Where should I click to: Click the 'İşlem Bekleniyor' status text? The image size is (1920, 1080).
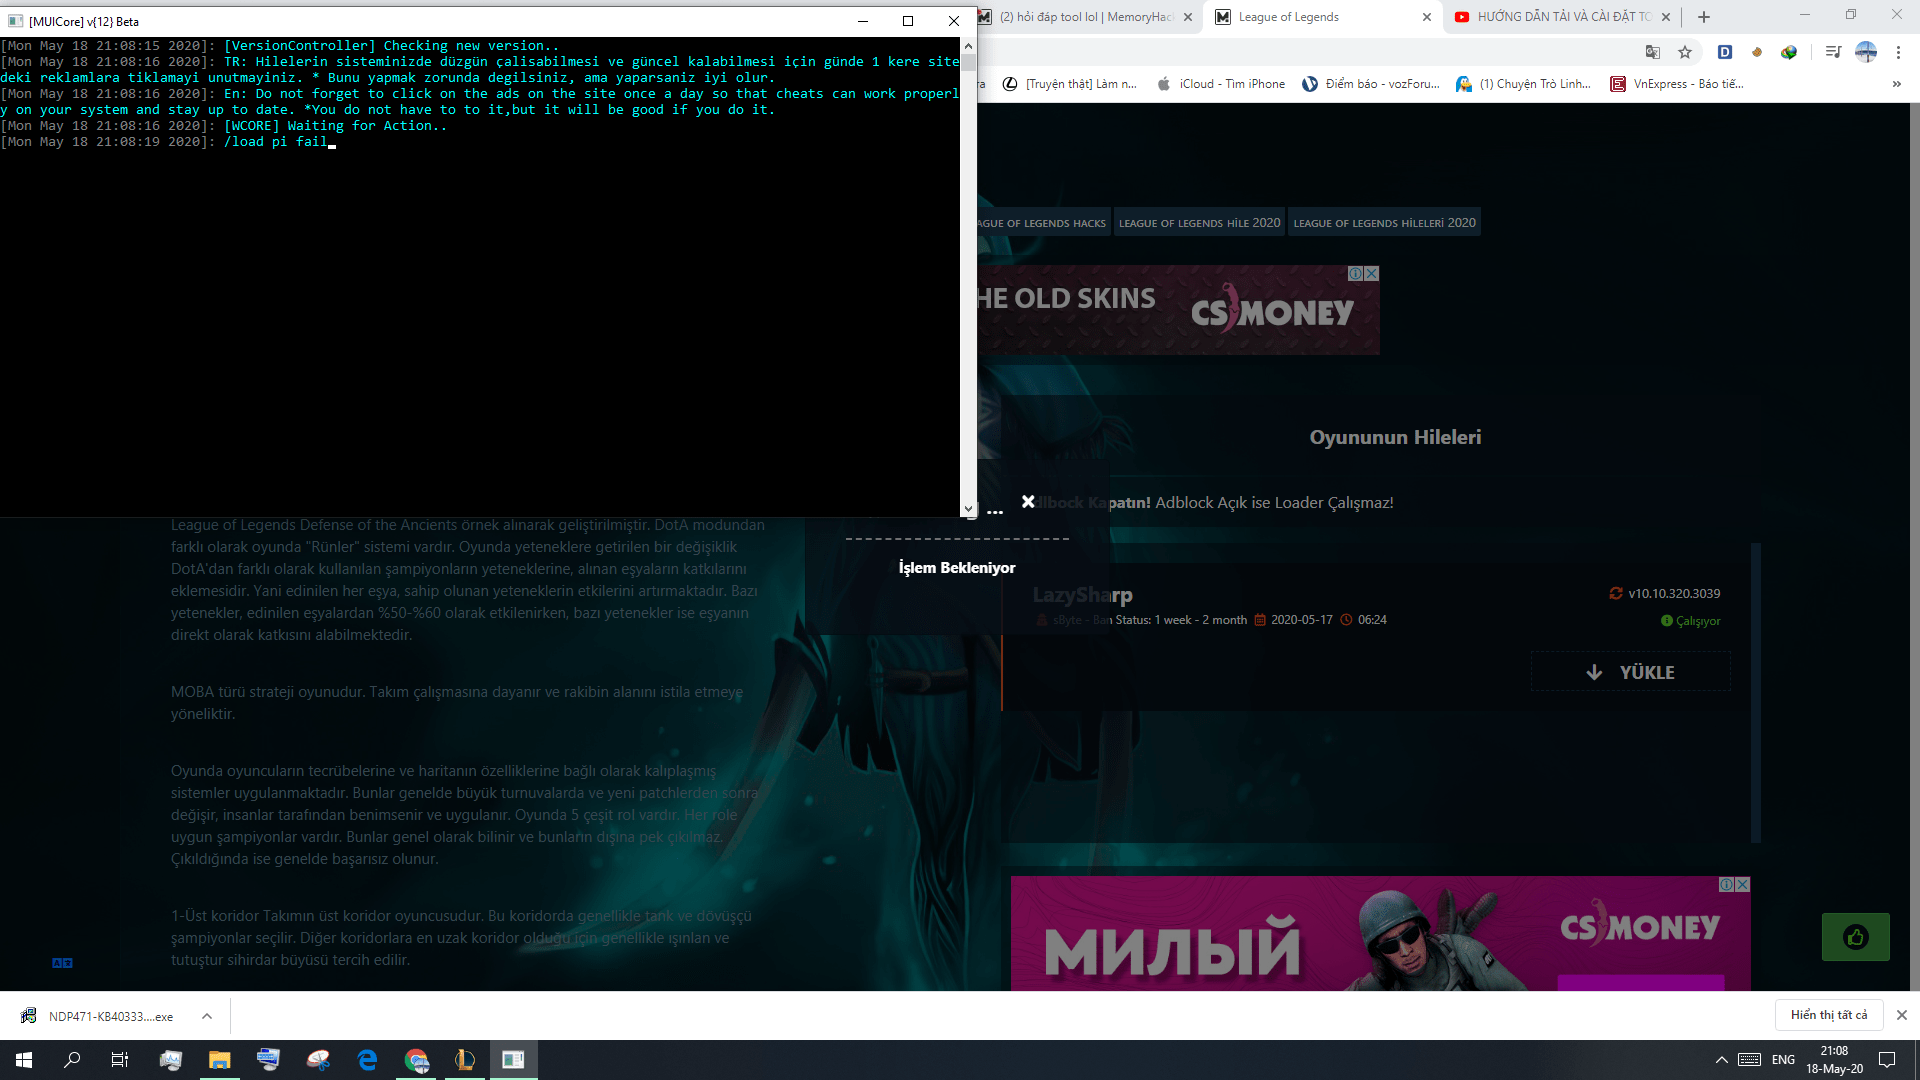pos(957,568)
